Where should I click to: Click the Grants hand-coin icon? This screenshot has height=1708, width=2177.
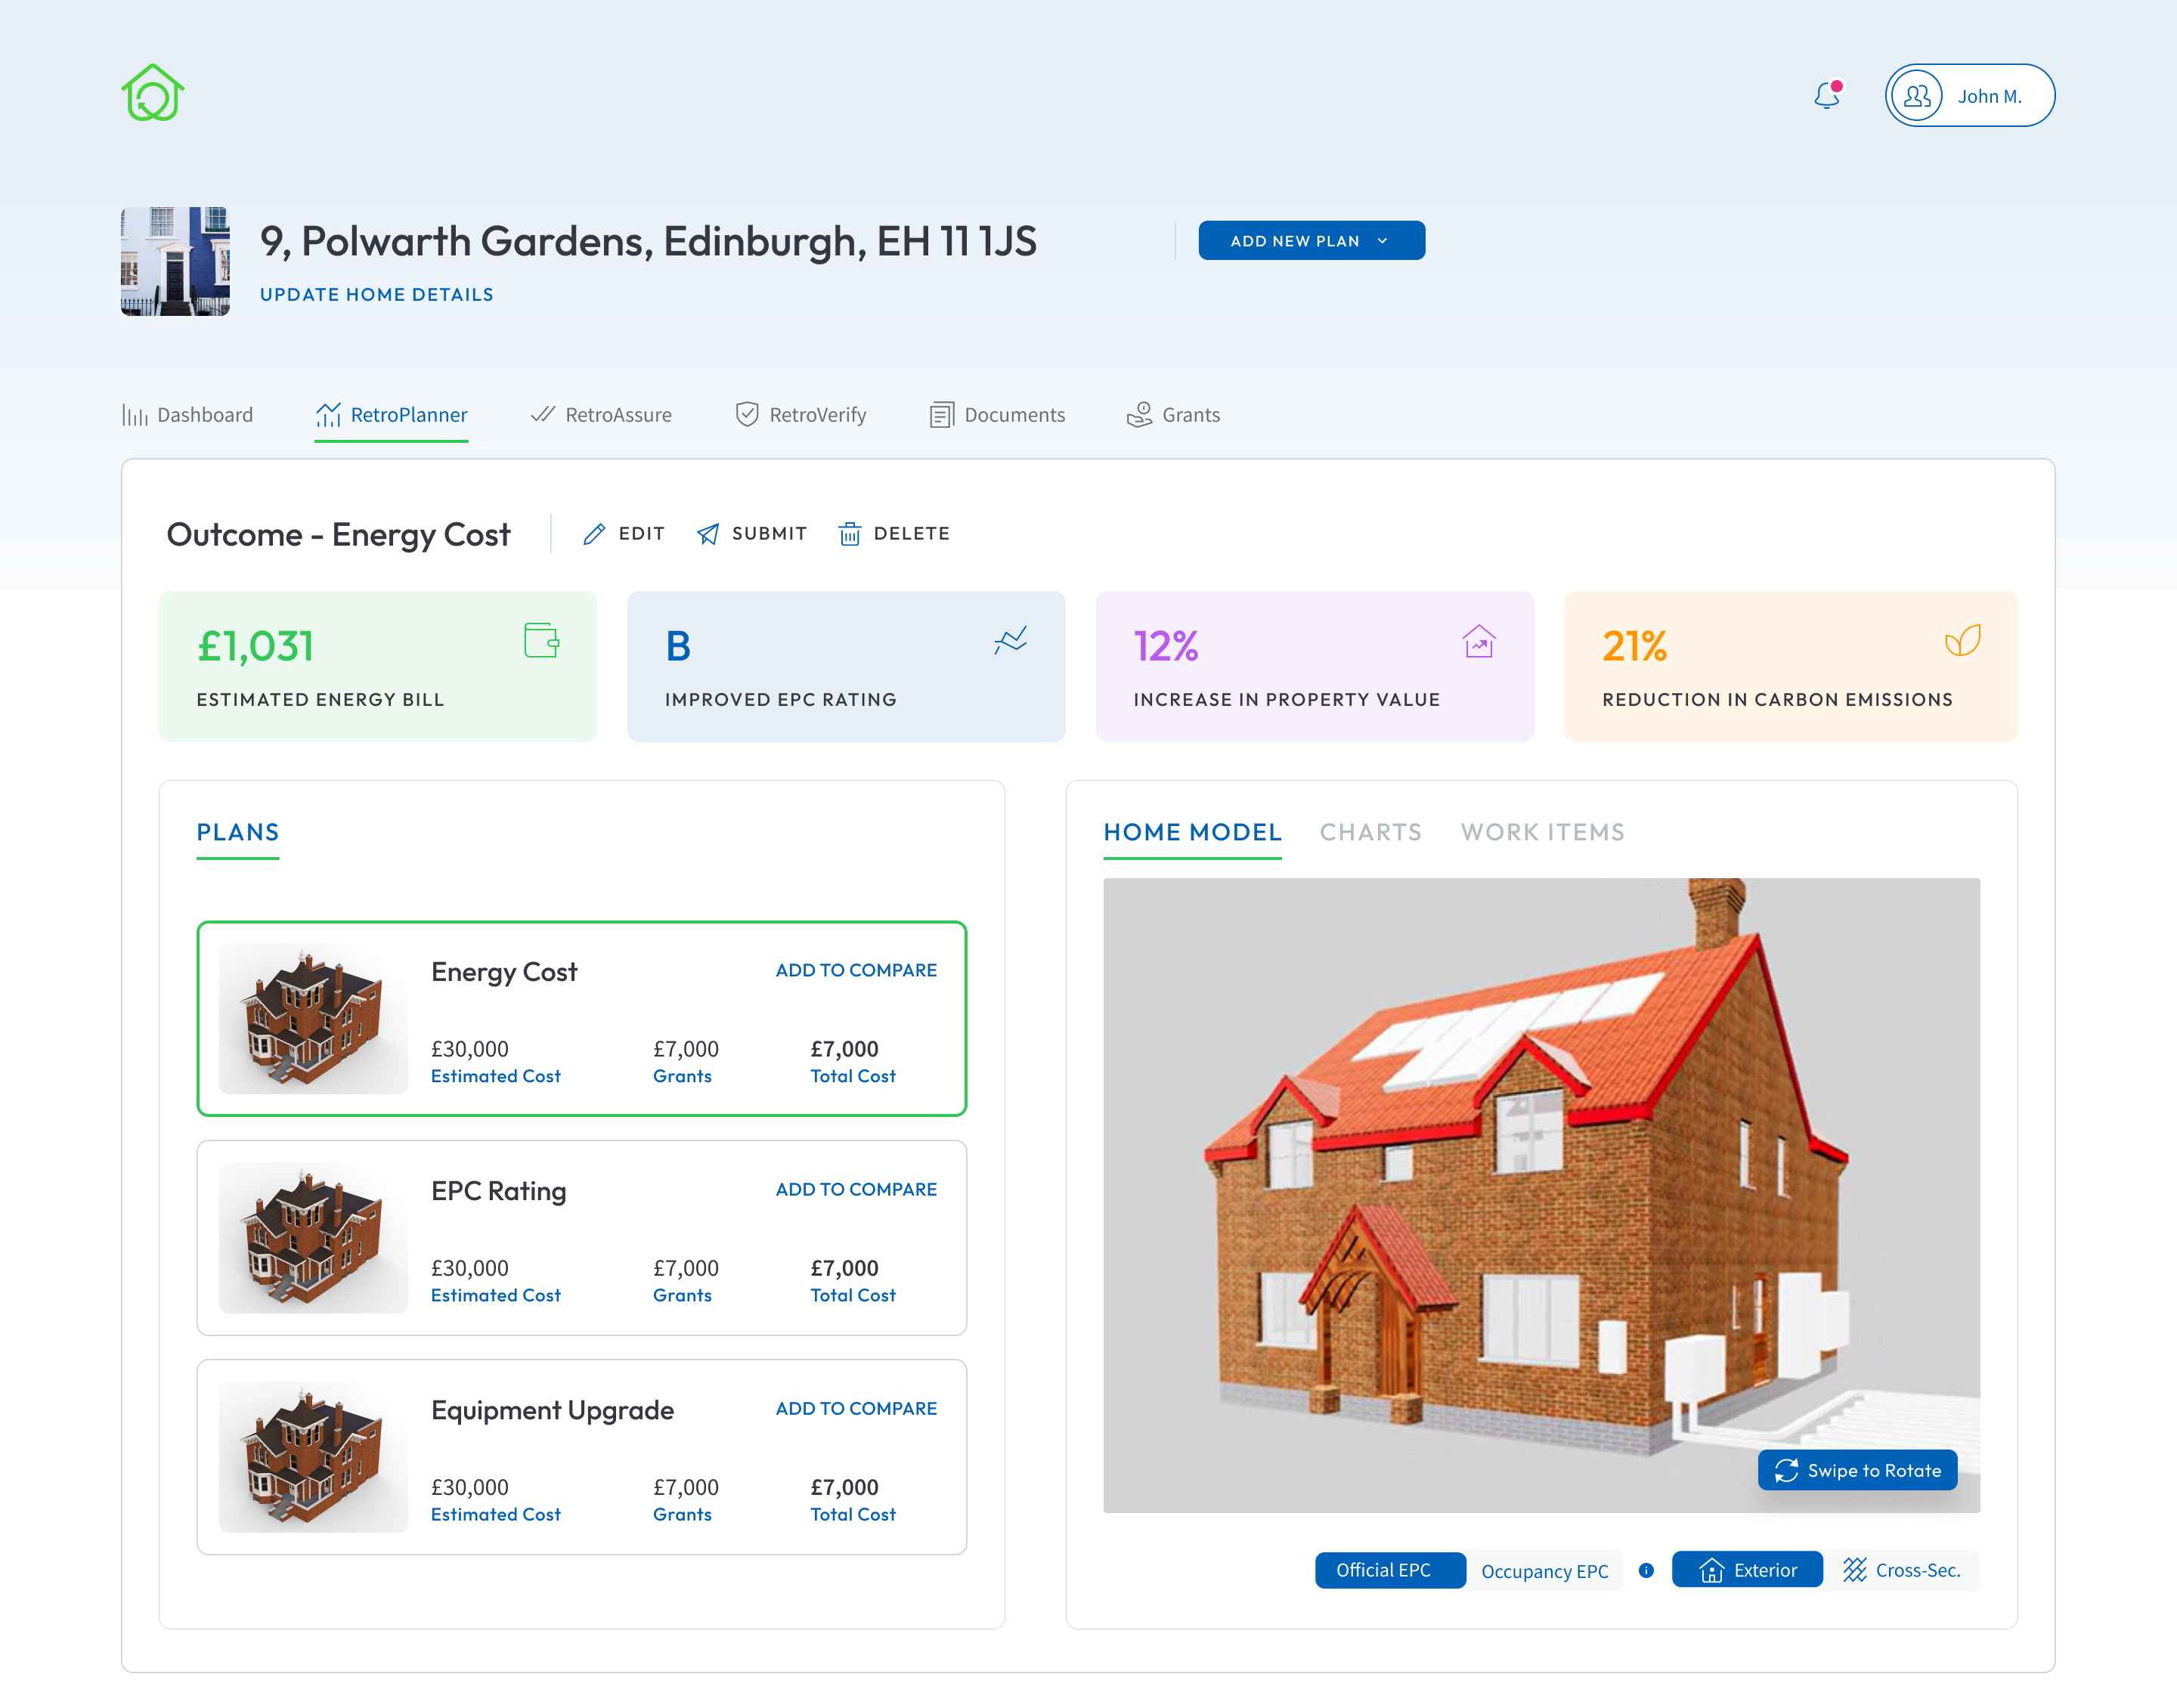click(x=1139, y=415)
